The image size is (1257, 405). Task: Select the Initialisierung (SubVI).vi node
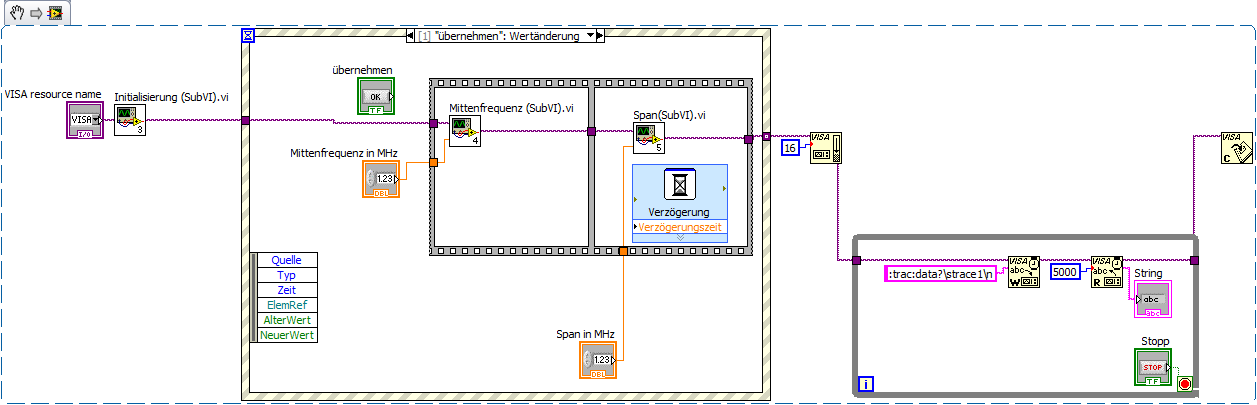[x=130, y=120]
